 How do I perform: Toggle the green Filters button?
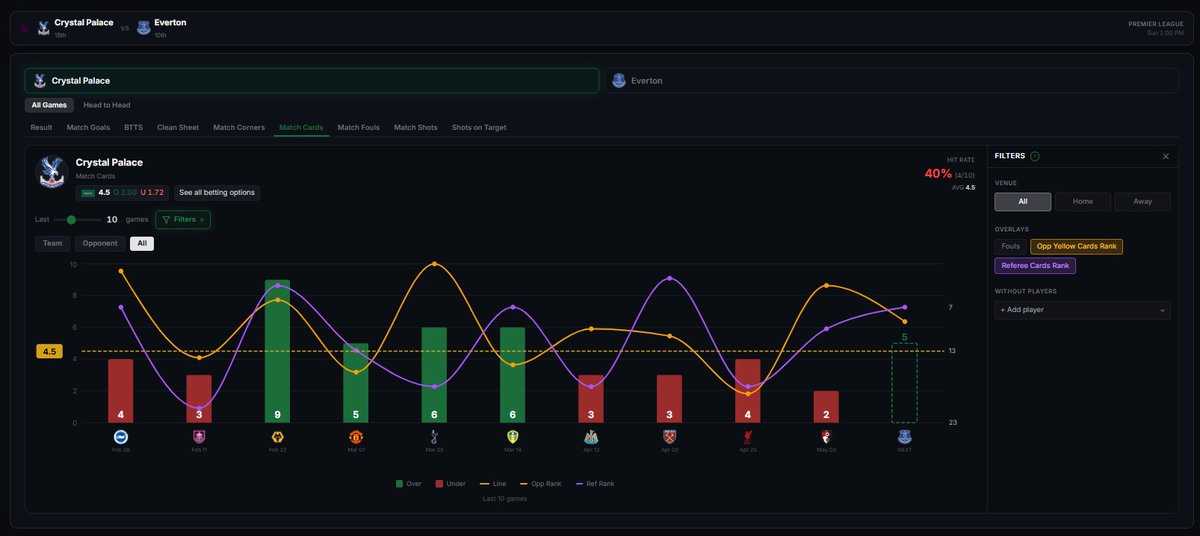tap(183, 219)
